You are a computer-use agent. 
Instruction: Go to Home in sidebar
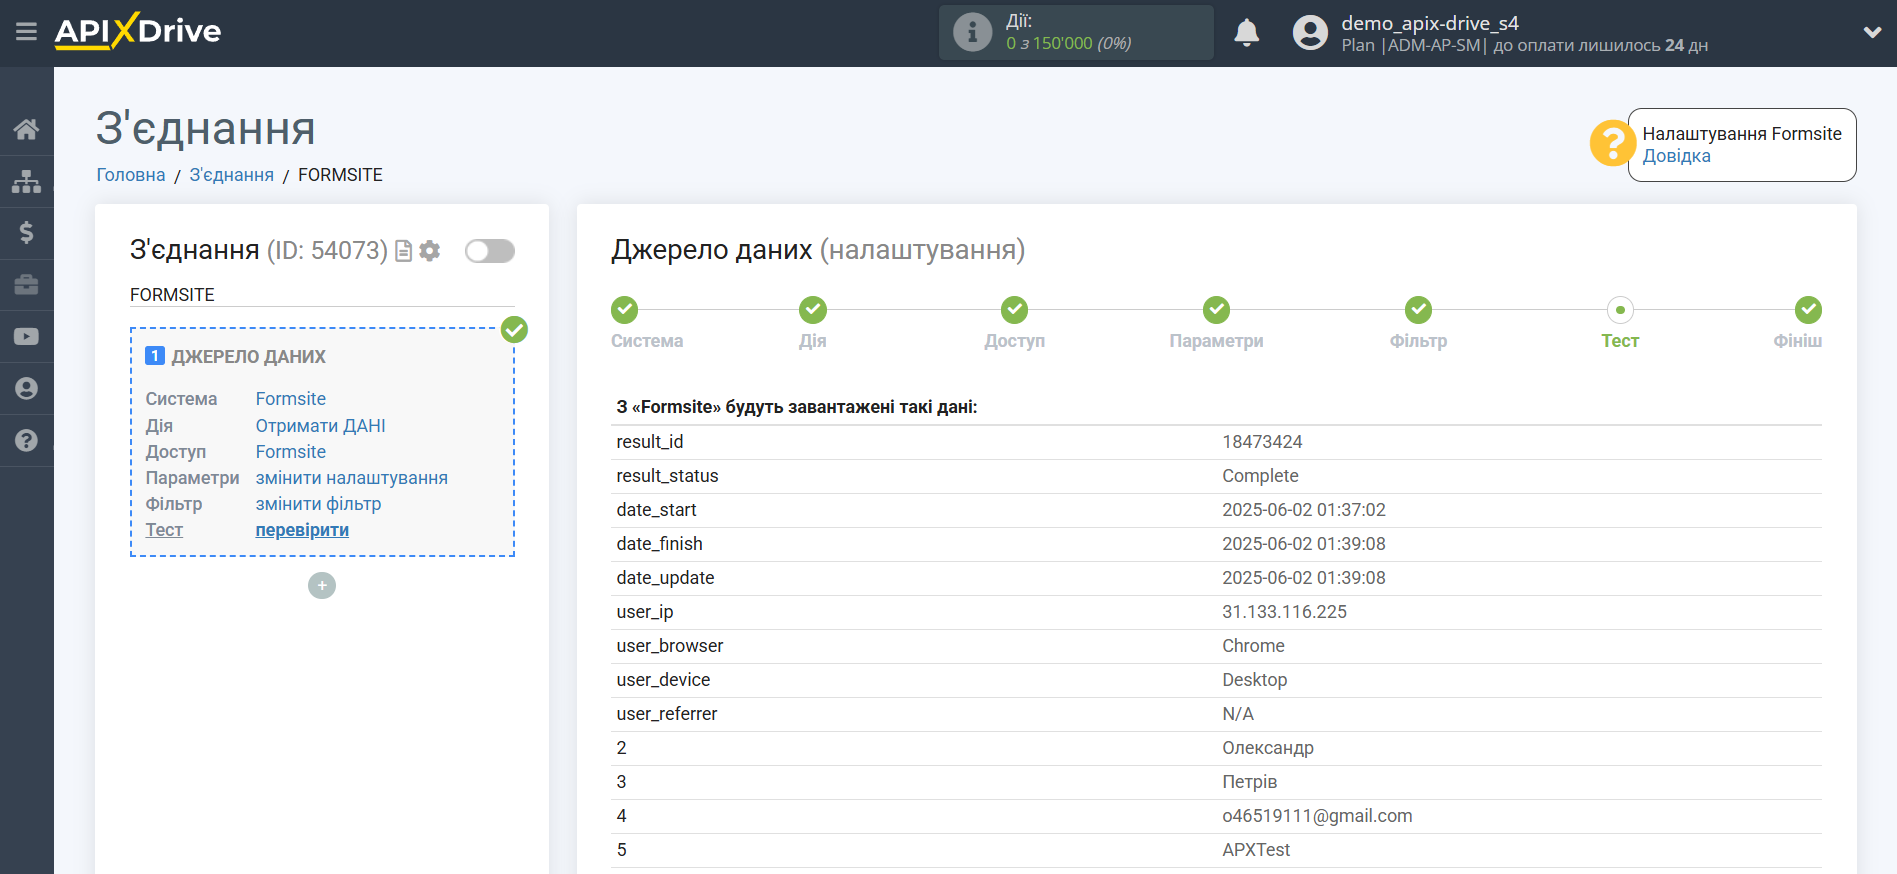click(x=27, y=129)
